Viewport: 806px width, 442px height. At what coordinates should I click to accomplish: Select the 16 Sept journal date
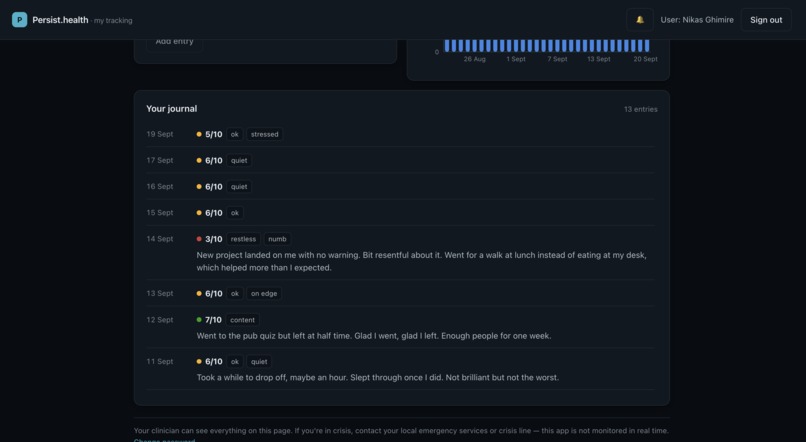point(160,187)
